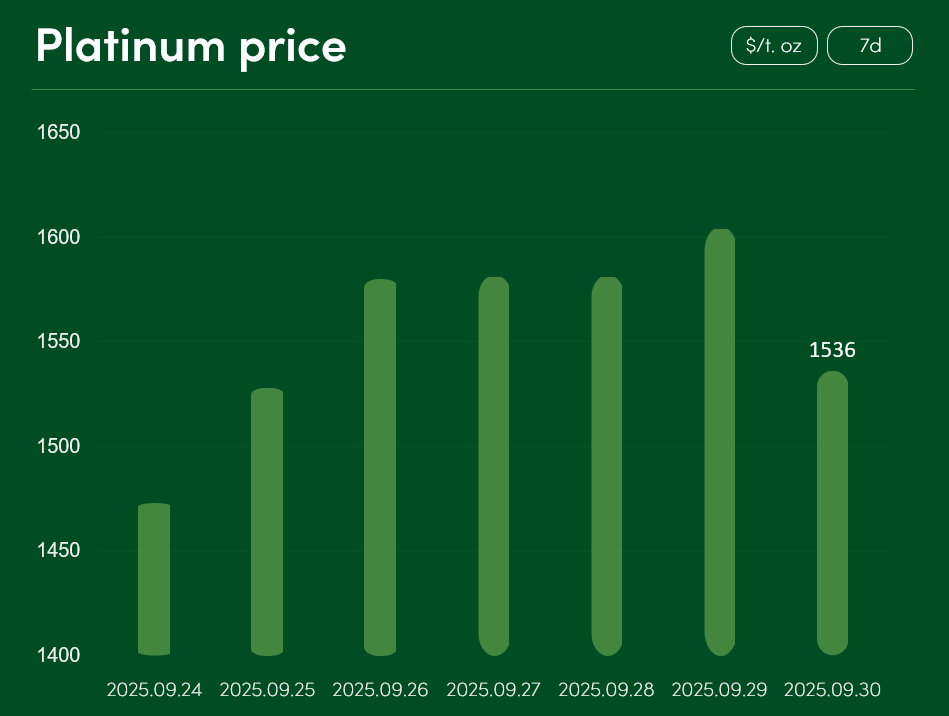Click the 2025.09.30 date label
This screenshot has width=949, height=716.
(832, 690)
